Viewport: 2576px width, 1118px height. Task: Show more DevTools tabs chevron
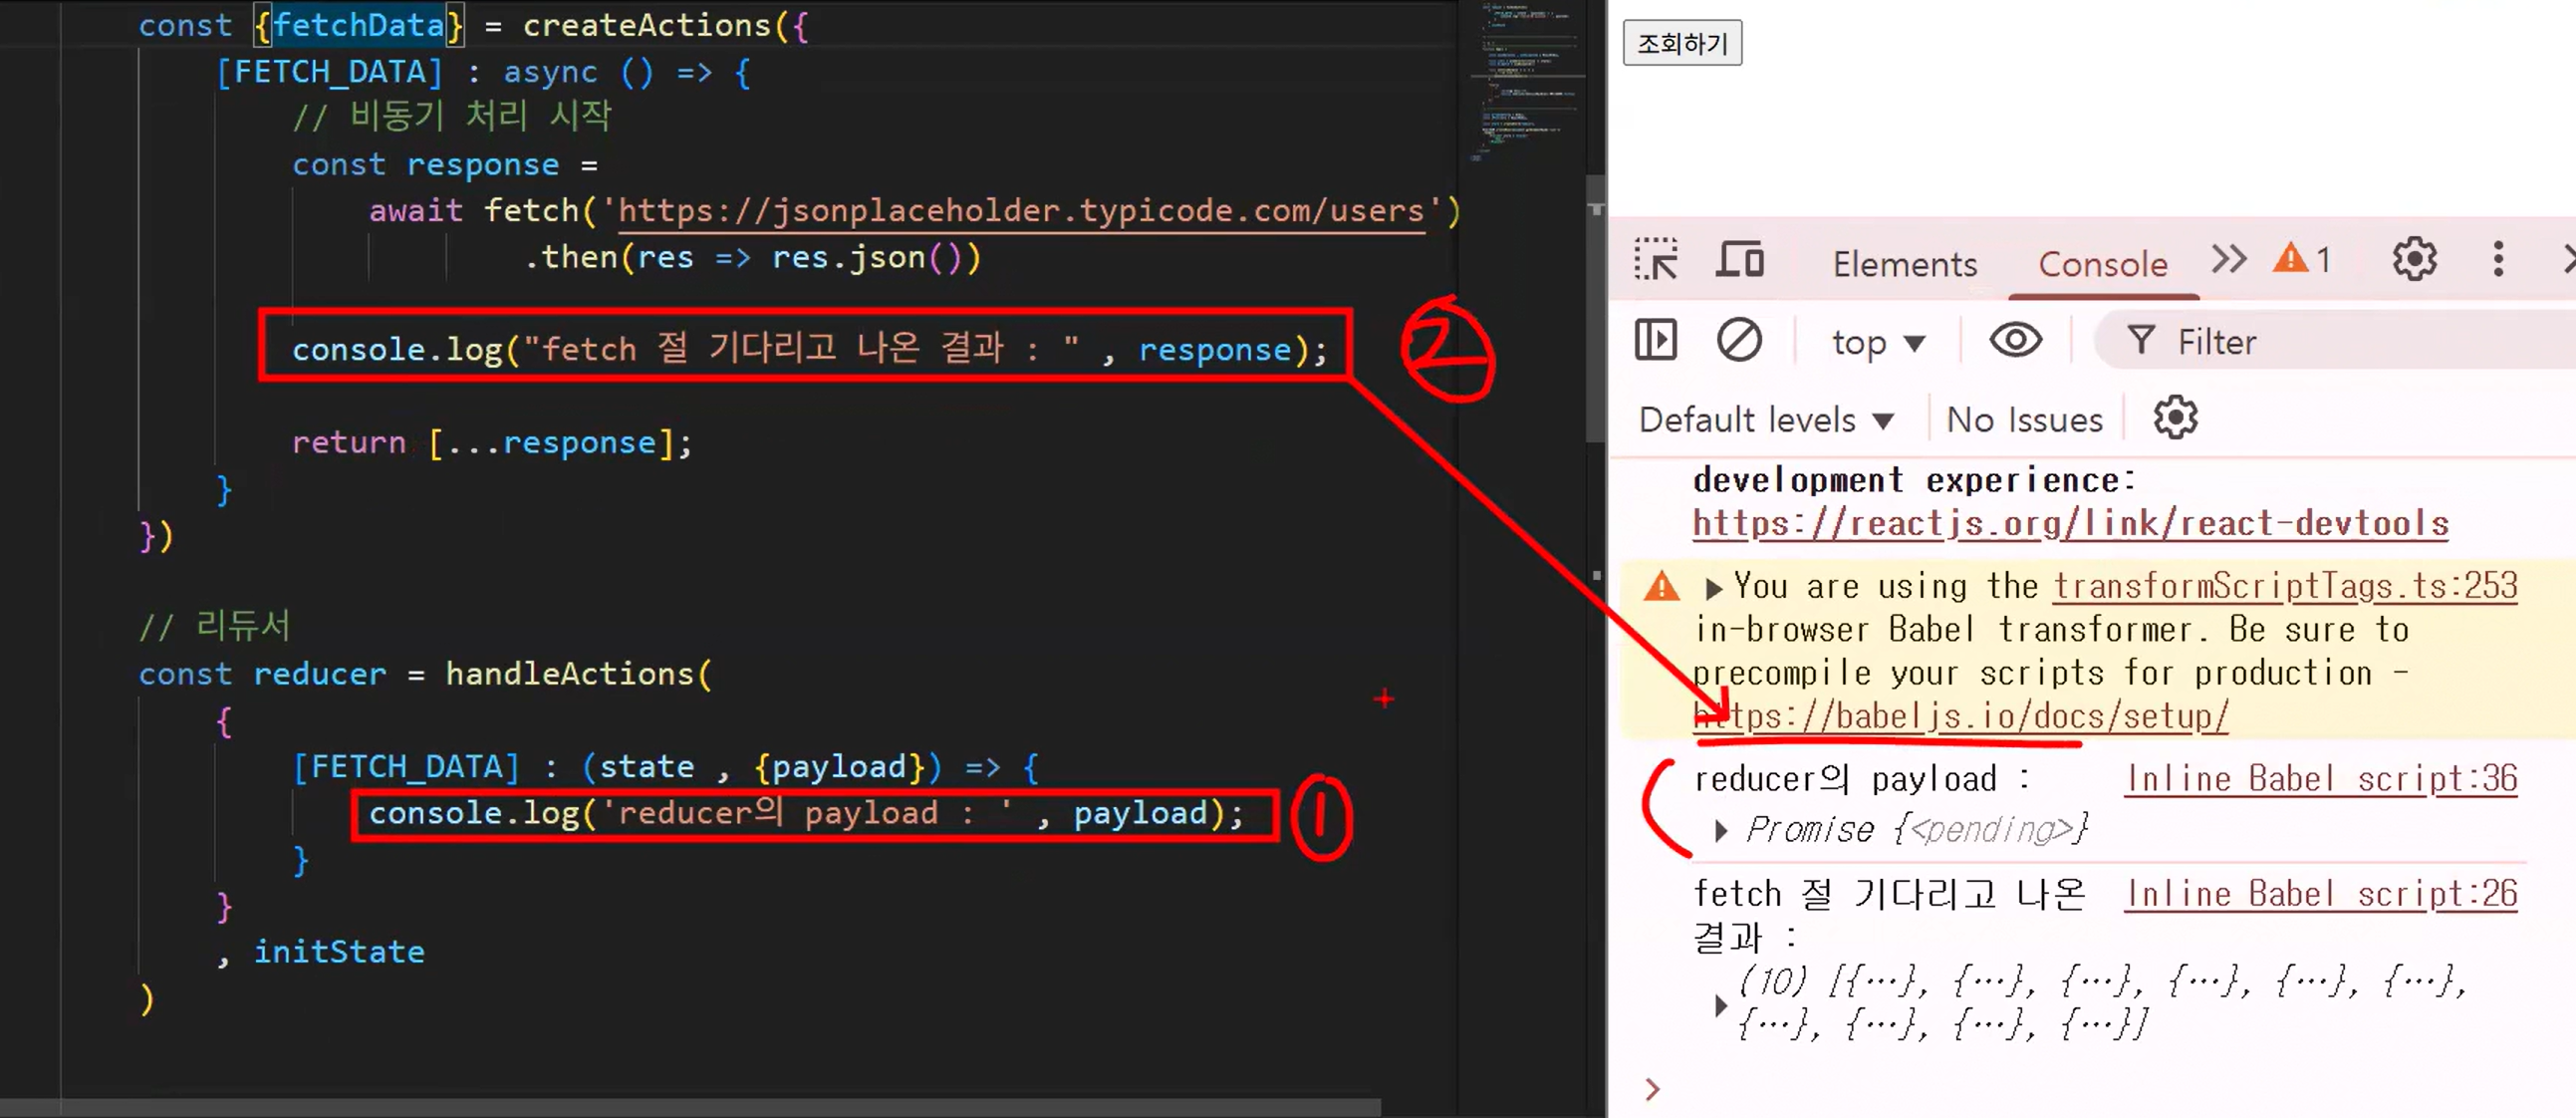click(x=2228, y=260)
